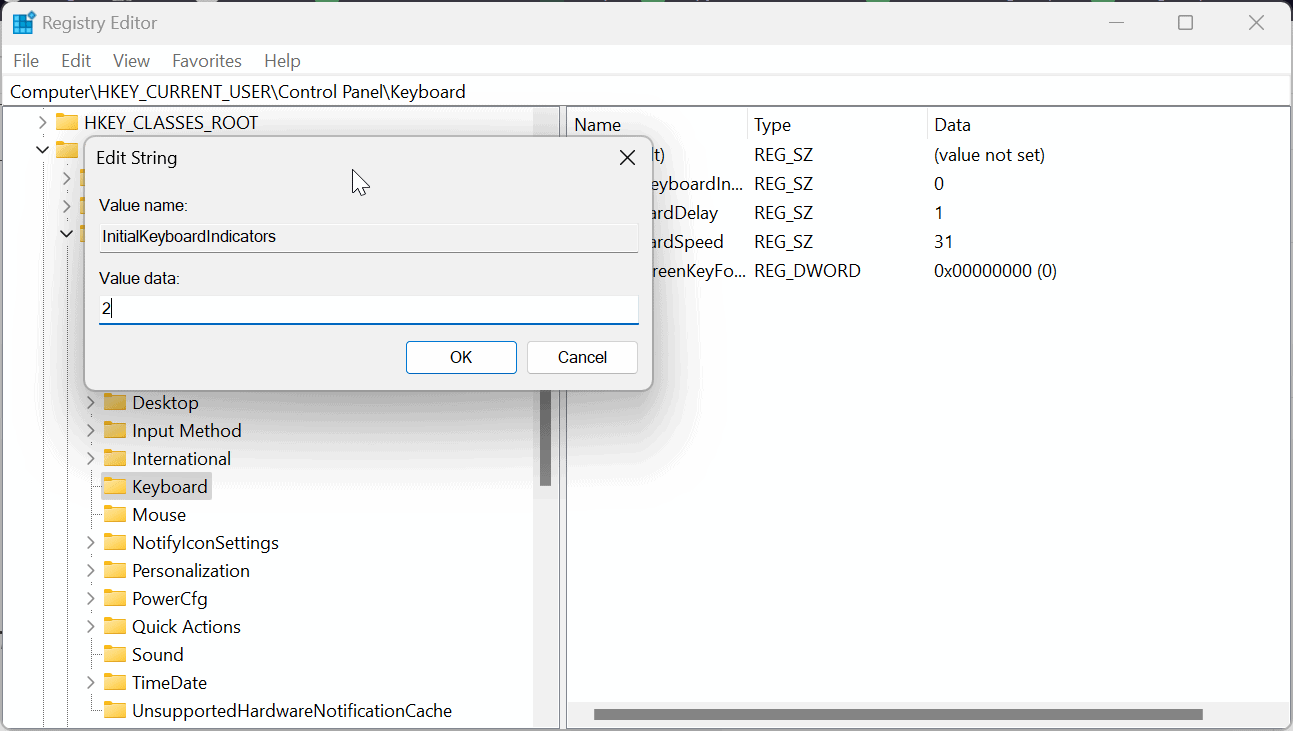
Task: Select the Desktop key
Action: point(165,403)
